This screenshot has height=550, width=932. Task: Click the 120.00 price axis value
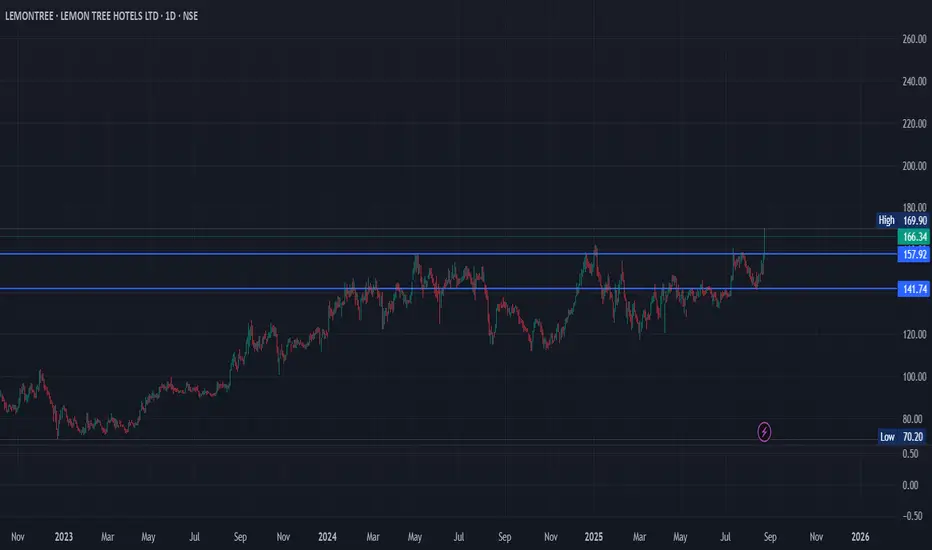[x=914, y=334]
